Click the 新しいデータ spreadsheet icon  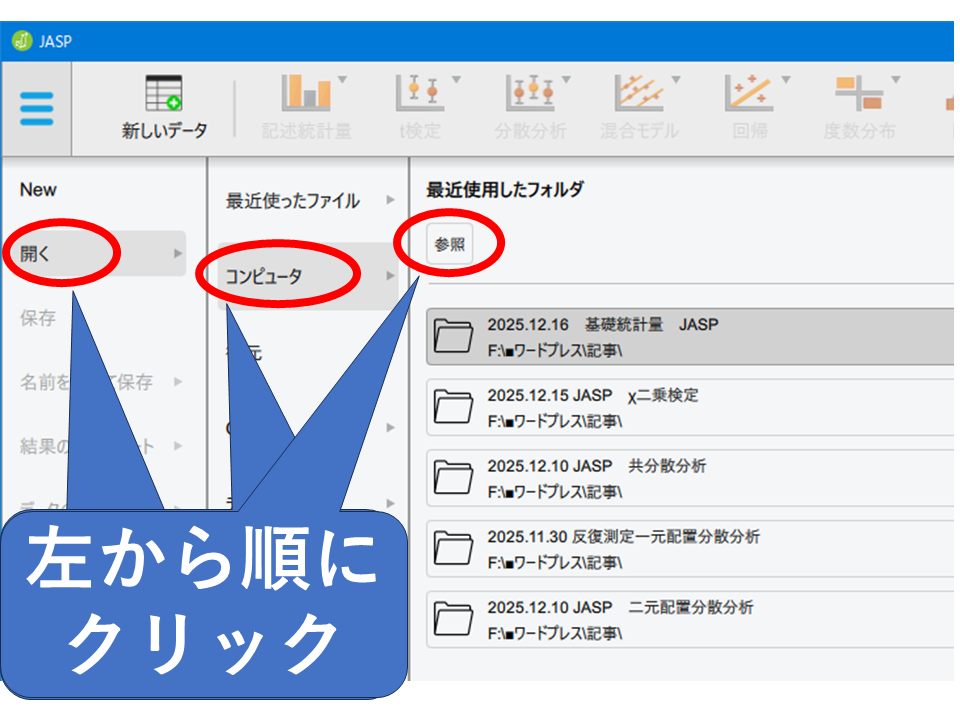(164, 94)
